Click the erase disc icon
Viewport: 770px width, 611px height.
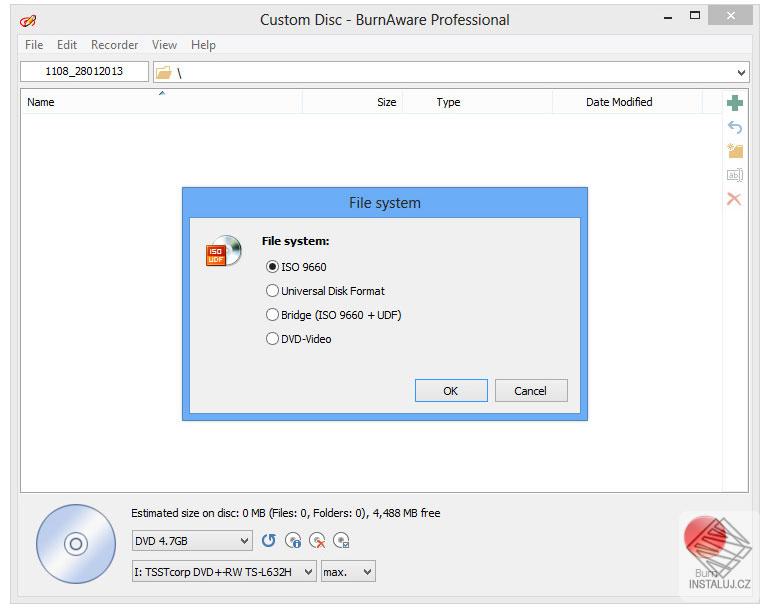pyautogui.click(x=317, y=541)
